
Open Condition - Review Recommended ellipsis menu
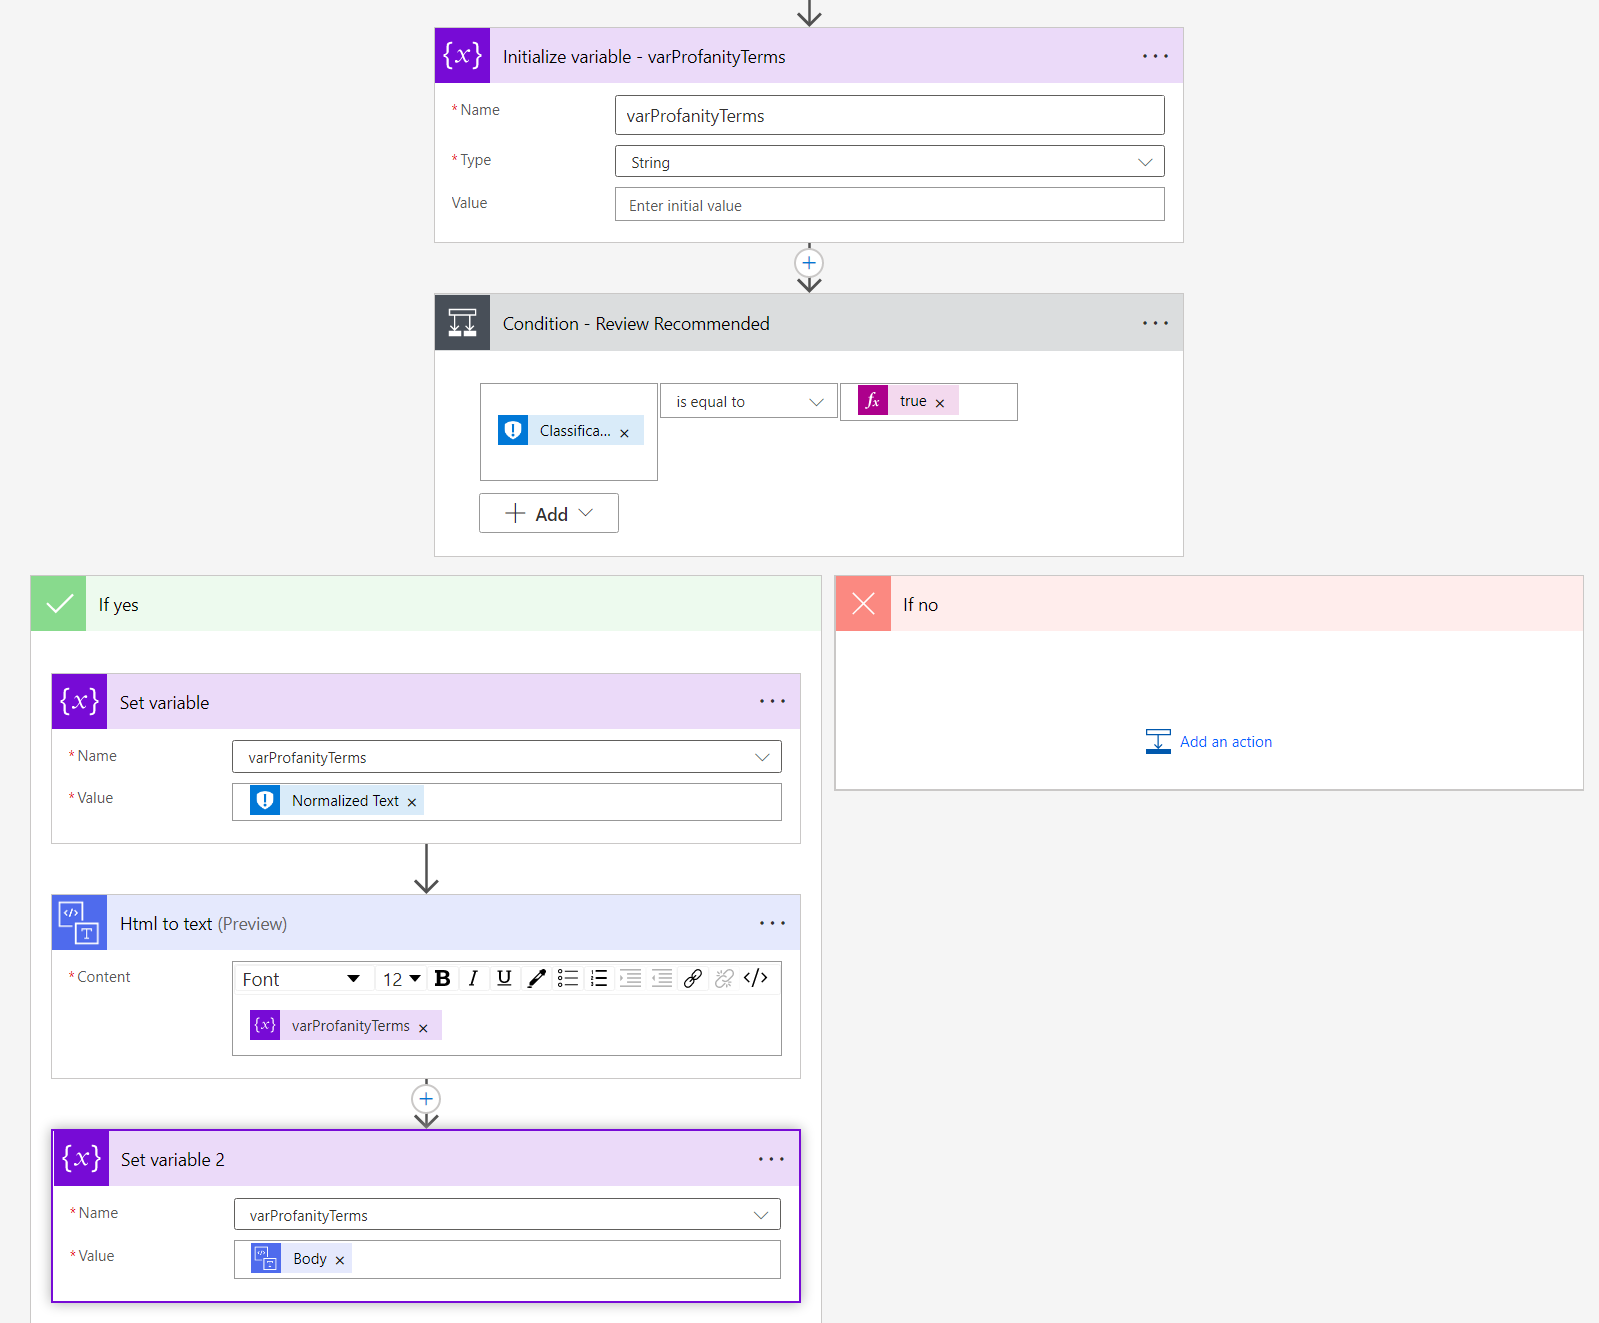[x=1155, y=323]
